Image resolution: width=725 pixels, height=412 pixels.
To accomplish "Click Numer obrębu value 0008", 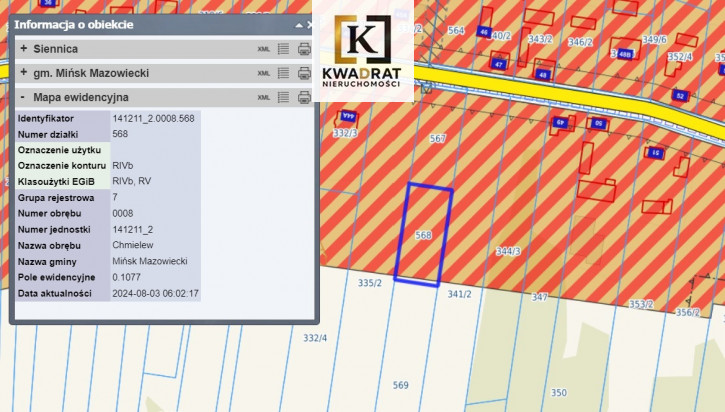I will point(123,213).
